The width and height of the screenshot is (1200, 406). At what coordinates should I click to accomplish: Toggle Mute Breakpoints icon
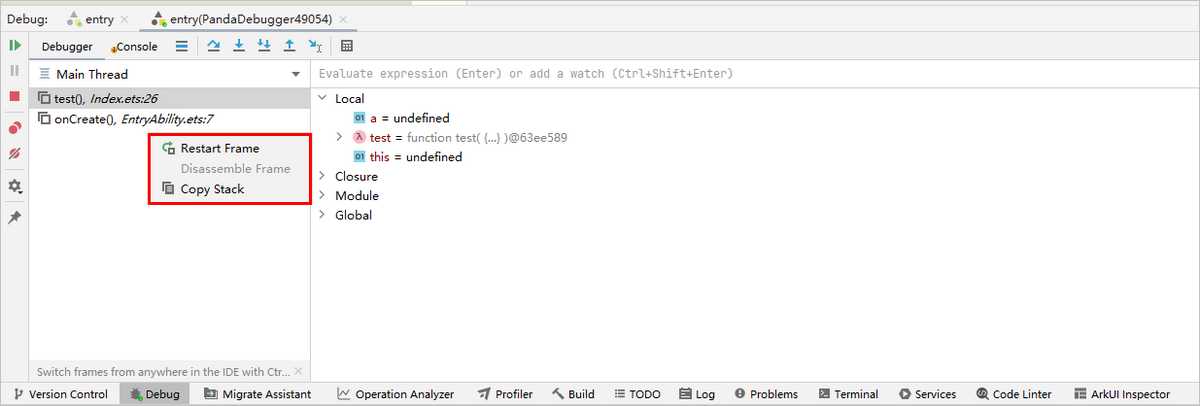click(15, 154)
